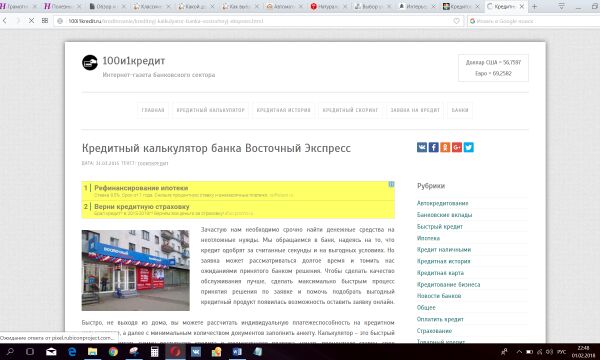
Task: Switch to the Выбор browser tab
Action: [373, 7]
